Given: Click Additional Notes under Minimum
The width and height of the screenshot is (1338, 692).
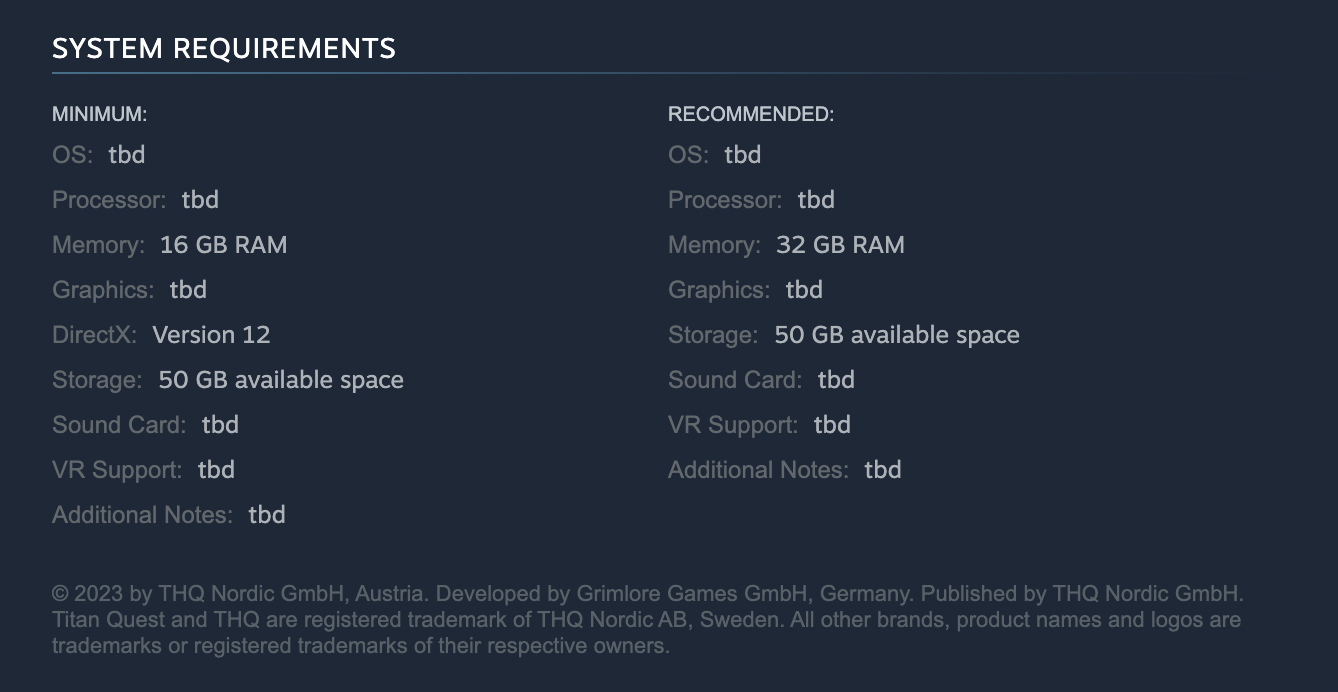Looking at the screenshot, I should 168,515.
